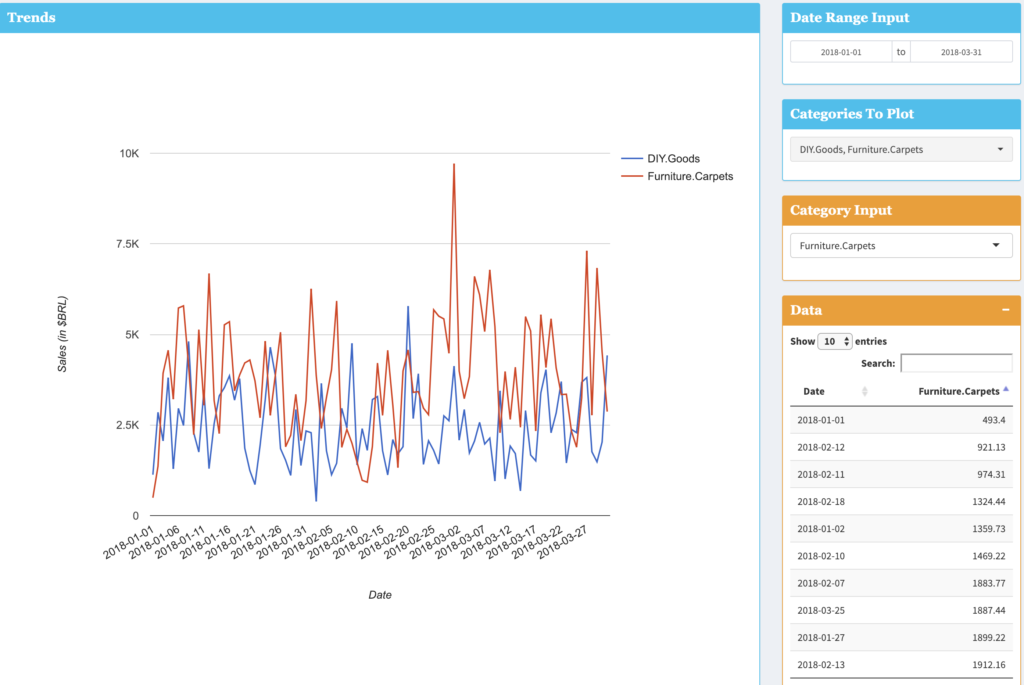The height and width of the screenshot is (685, 1024).
Task: Open the Category Input dropdown
Action: click(900, 246)
